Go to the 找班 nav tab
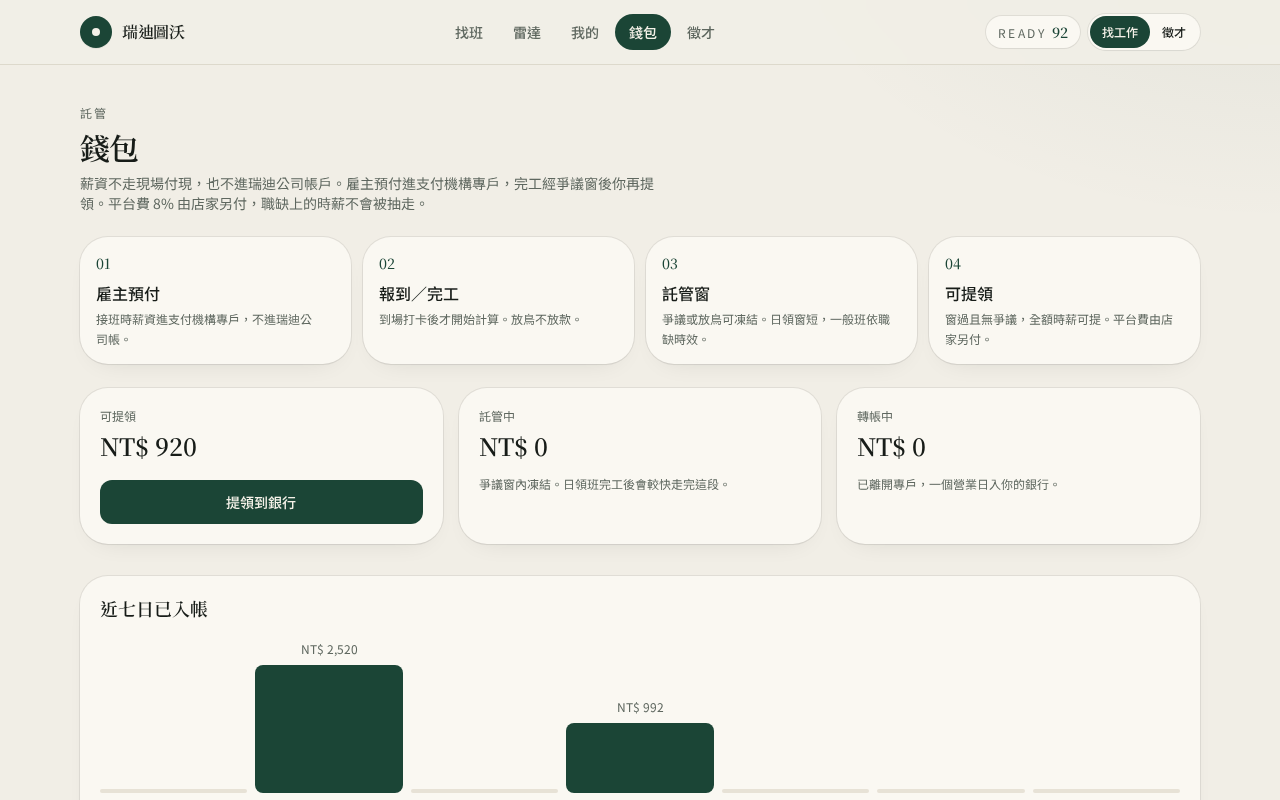Screen dimensions: 1280x800 click(469, 32)
